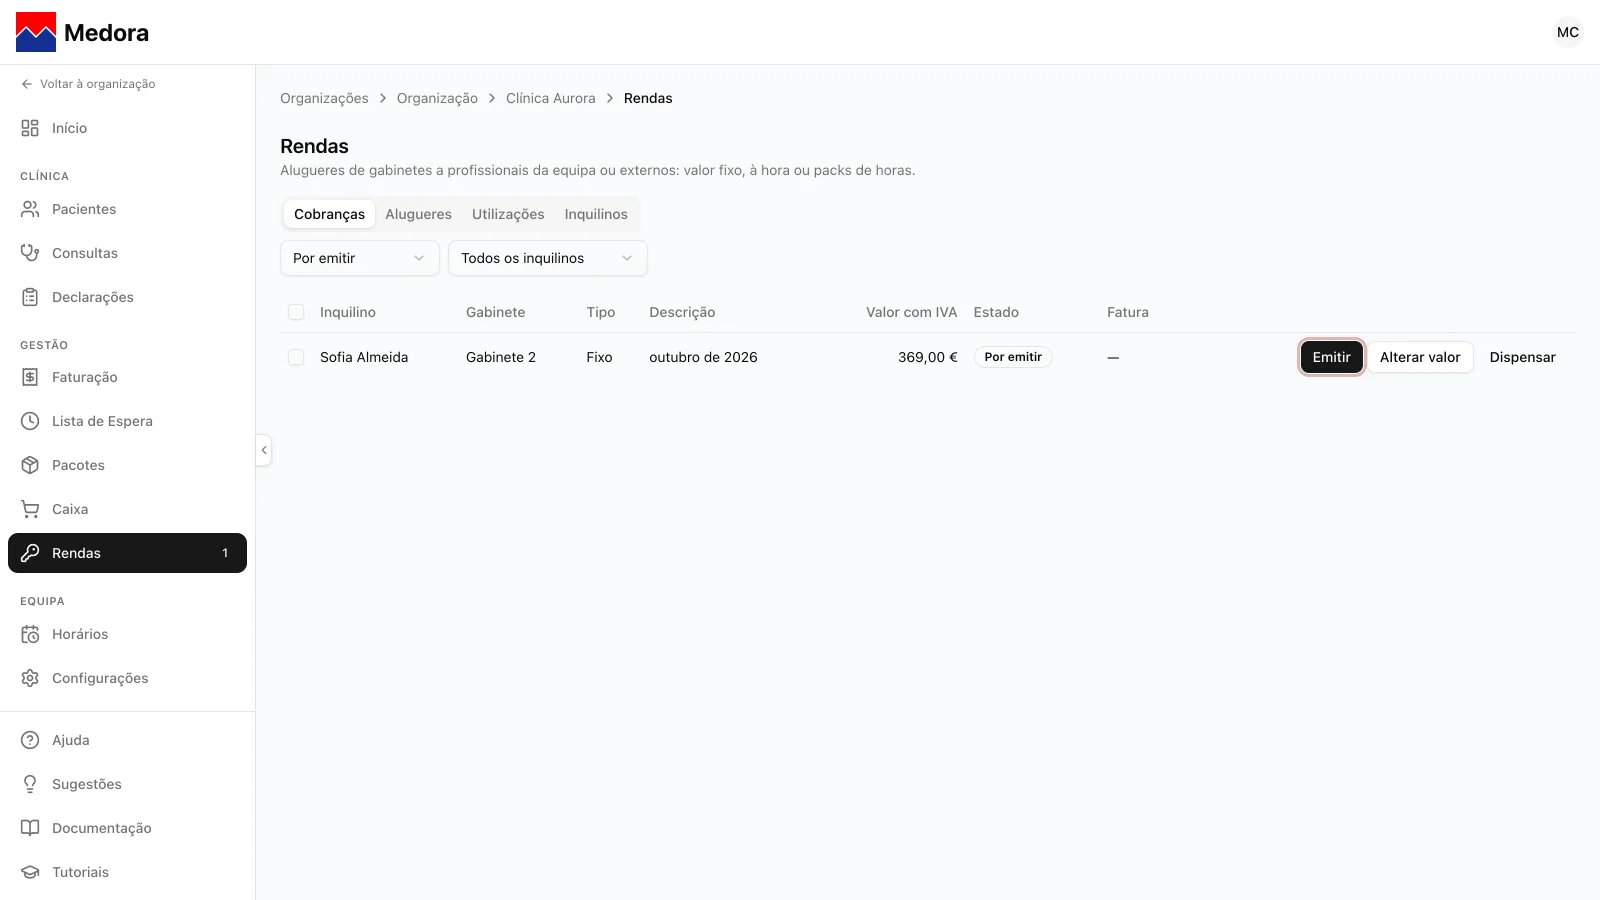Open the Organização breadcrumb link
The image size is (1600, 900).
point(437,98)
